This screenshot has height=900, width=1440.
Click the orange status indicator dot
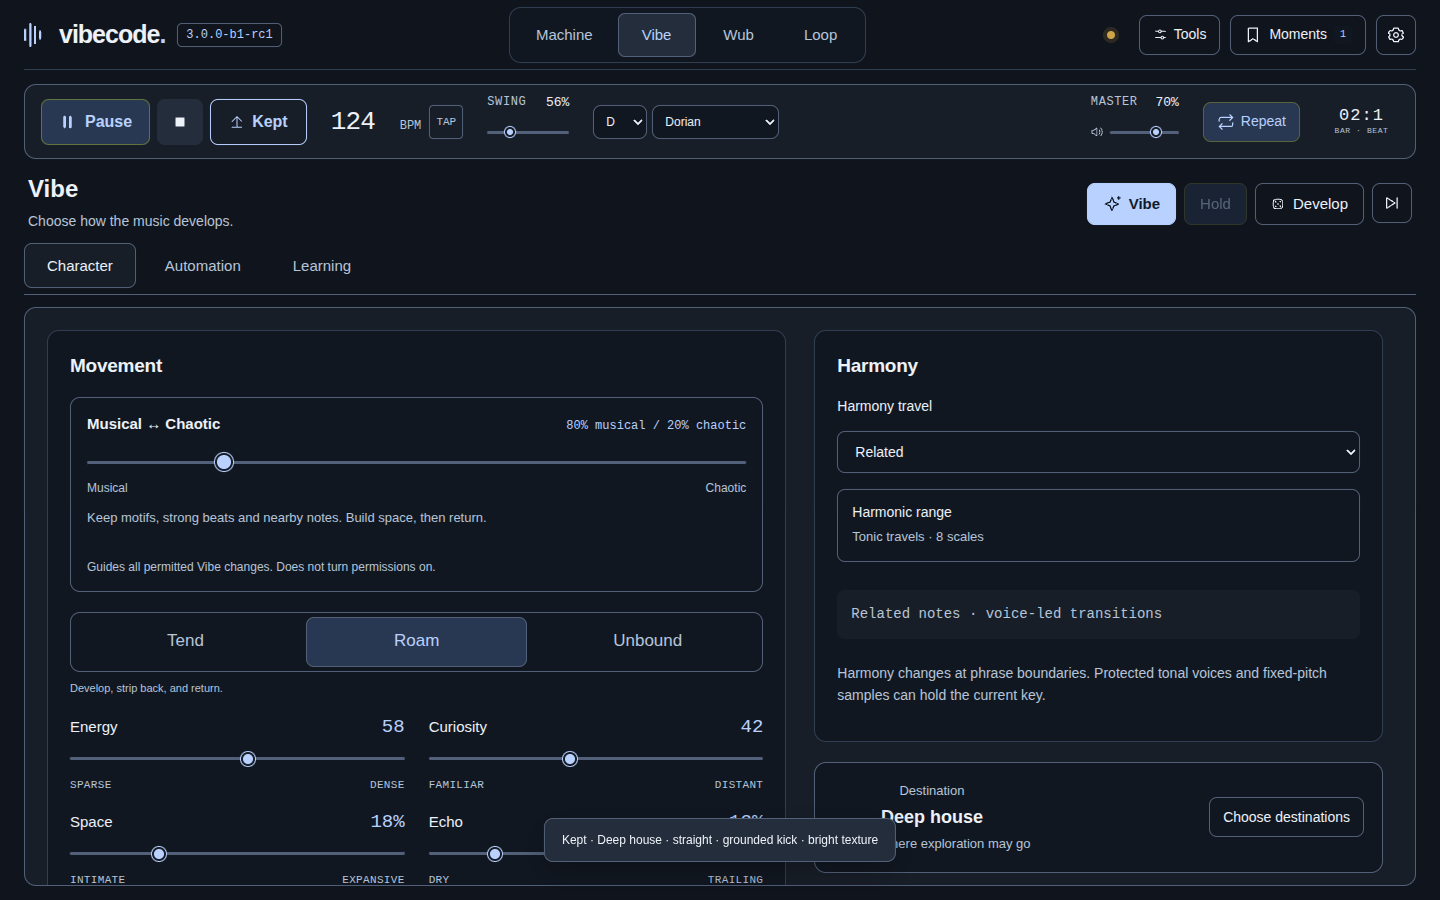pyautogui.click(x=1110, y=35)
